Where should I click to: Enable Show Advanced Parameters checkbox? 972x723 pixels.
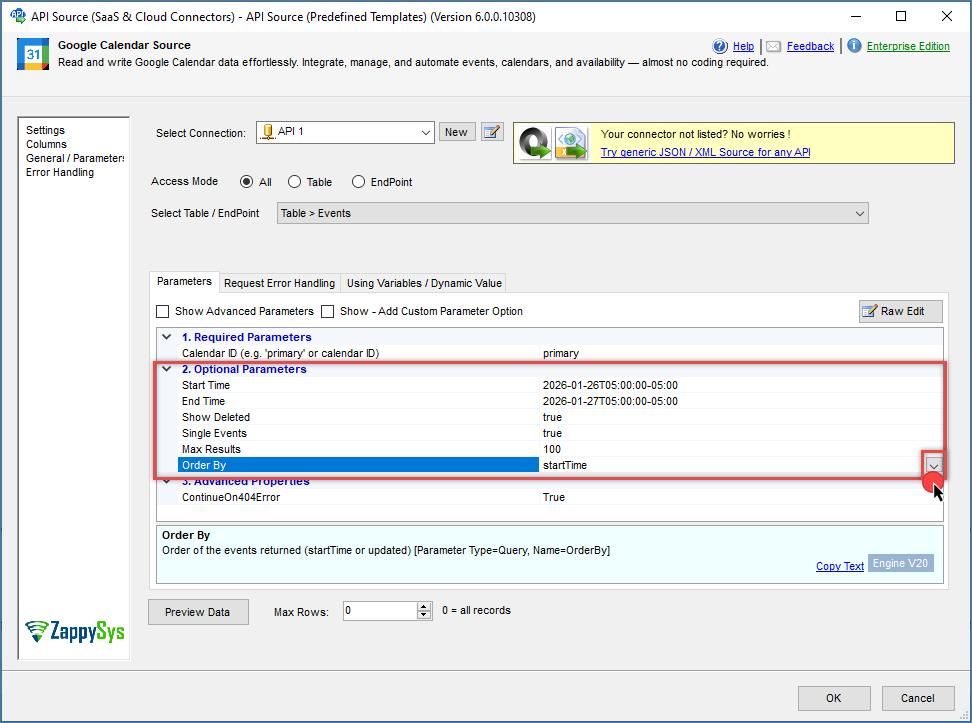pyautogui.click(x=163, y=311)
